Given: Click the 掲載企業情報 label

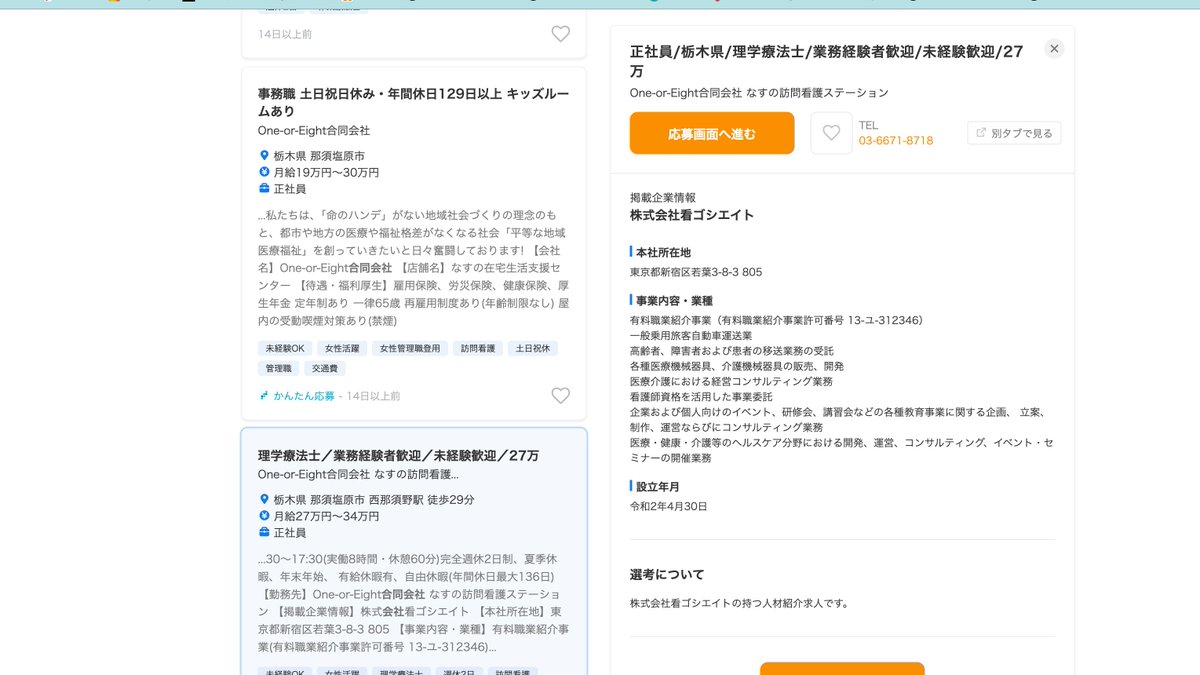Looking at the screenshot, I should click(663, 198).
